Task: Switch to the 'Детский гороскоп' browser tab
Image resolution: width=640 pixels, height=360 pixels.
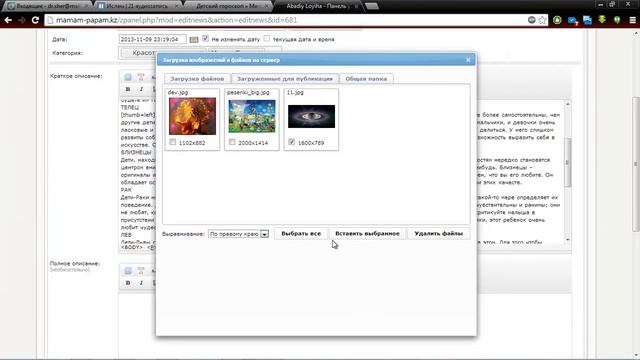Action: point(228,6)
